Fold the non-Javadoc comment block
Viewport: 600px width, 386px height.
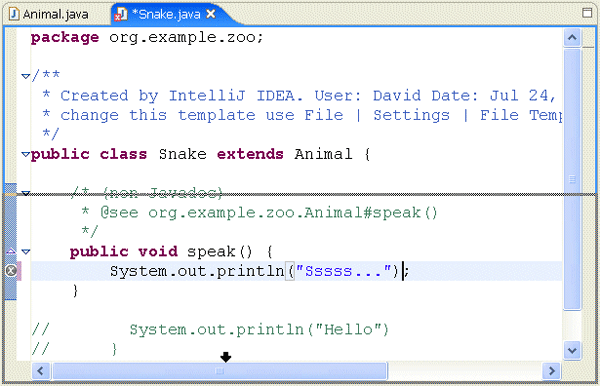tap(26, 193)
